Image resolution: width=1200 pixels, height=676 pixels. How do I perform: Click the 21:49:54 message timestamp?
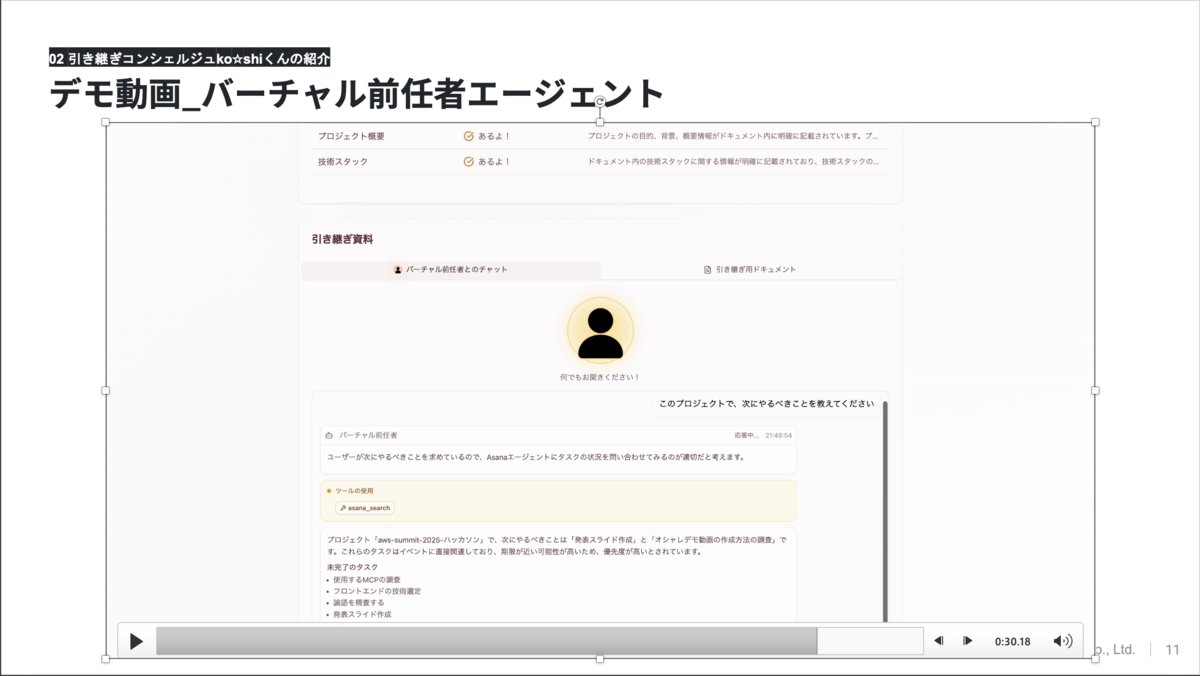click(x=778, y=436)
